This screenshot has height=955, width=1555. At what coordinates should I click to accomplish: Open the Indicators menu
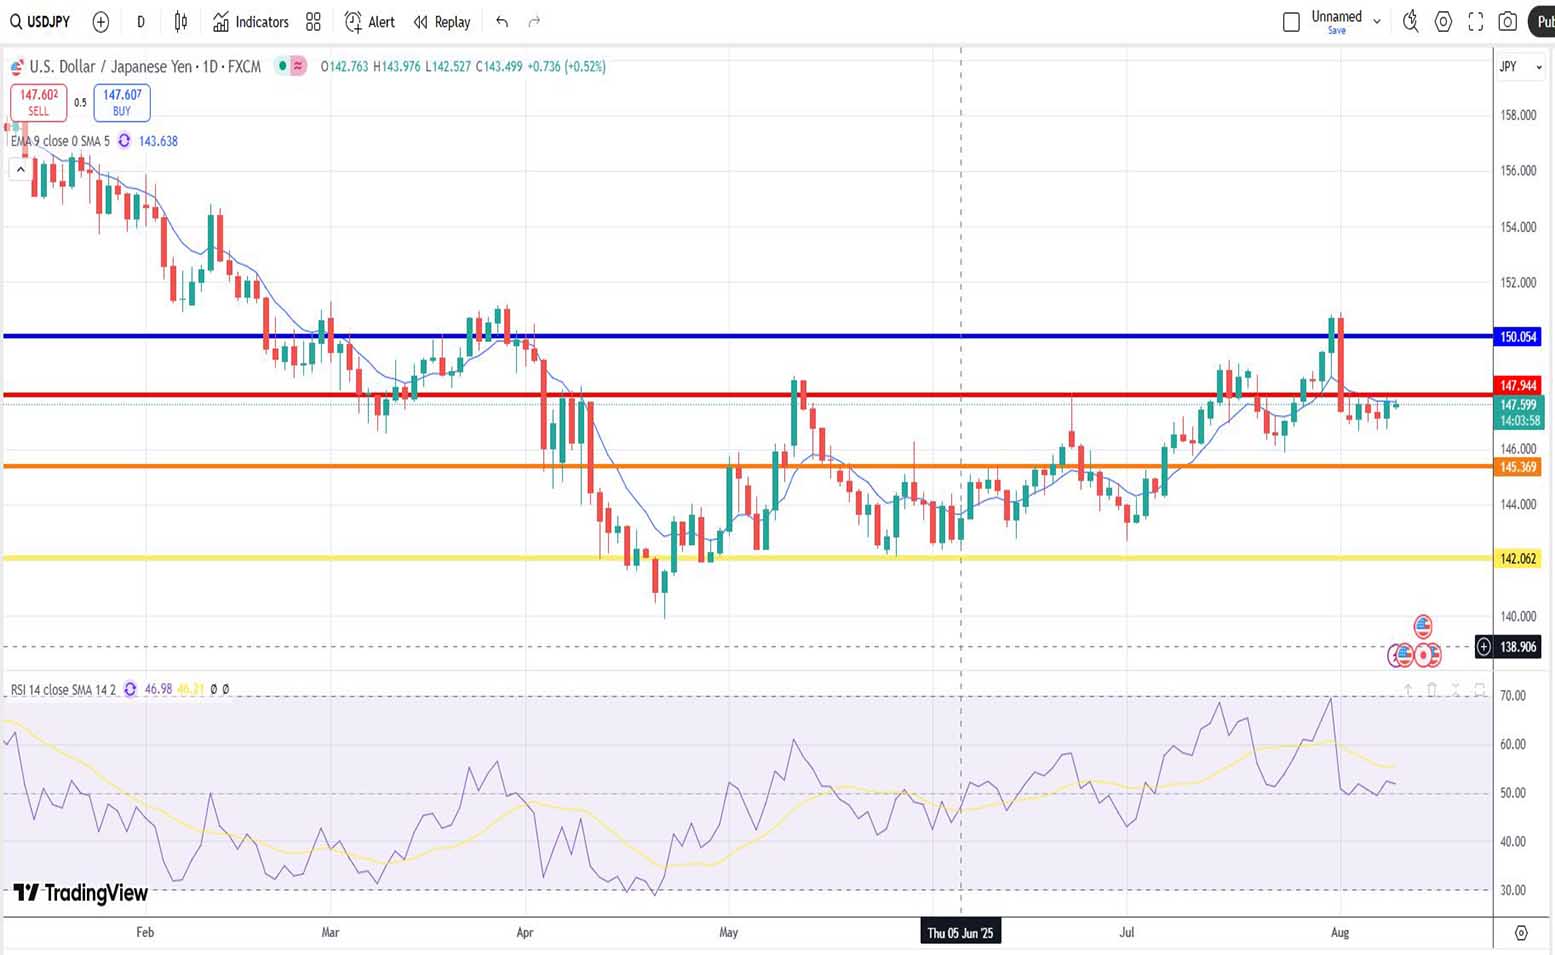click(251, 22)
